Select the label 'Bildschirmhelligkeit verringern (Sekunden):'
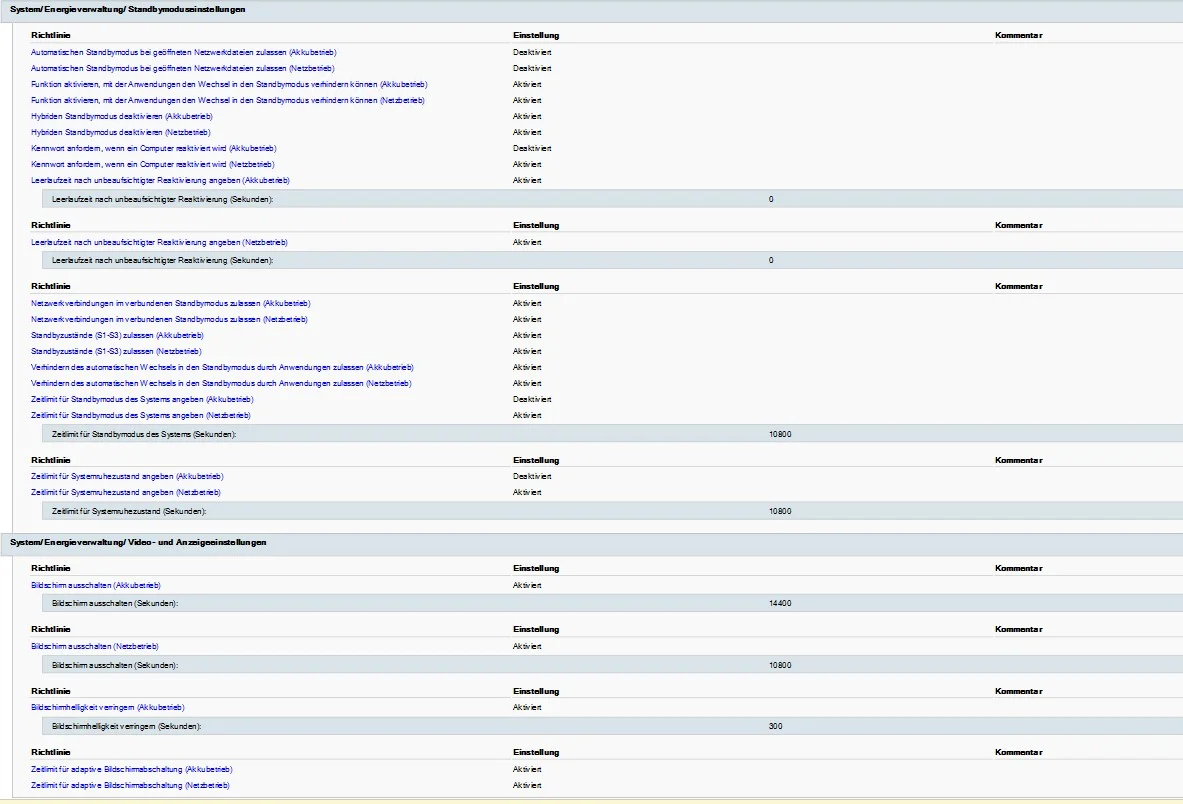Image resolution: width=1183 pixels, height=804 pixels. pos(127,726)
